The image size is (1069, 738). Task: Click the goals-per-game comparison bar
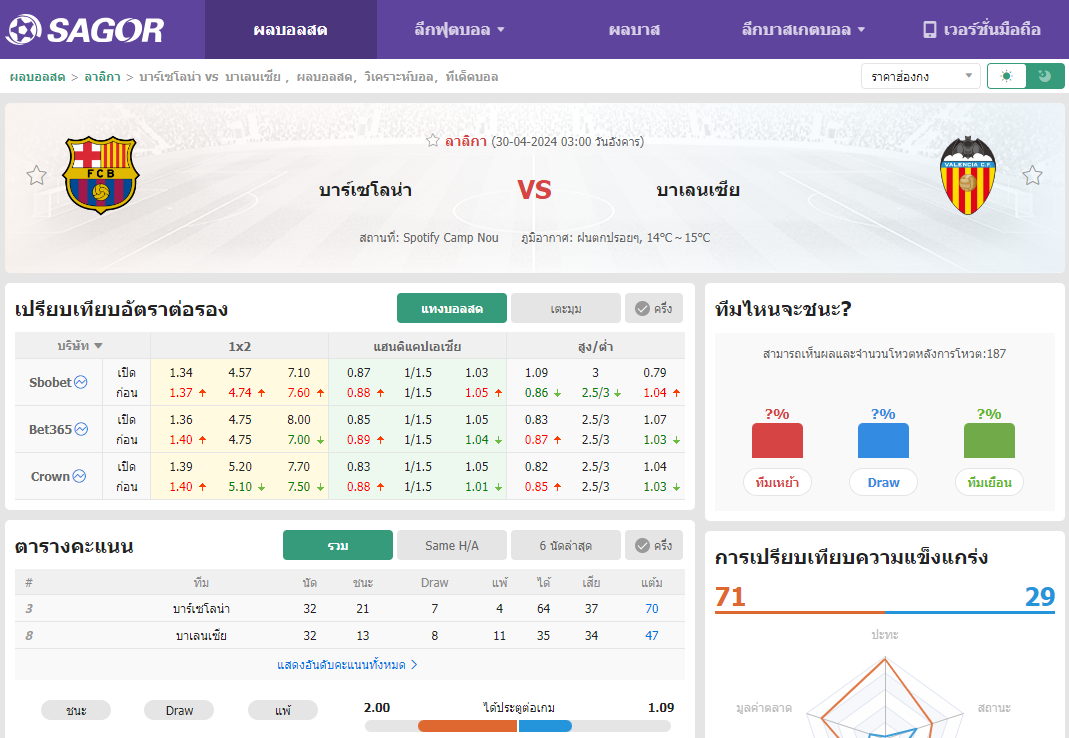click(x=517, y=726)
